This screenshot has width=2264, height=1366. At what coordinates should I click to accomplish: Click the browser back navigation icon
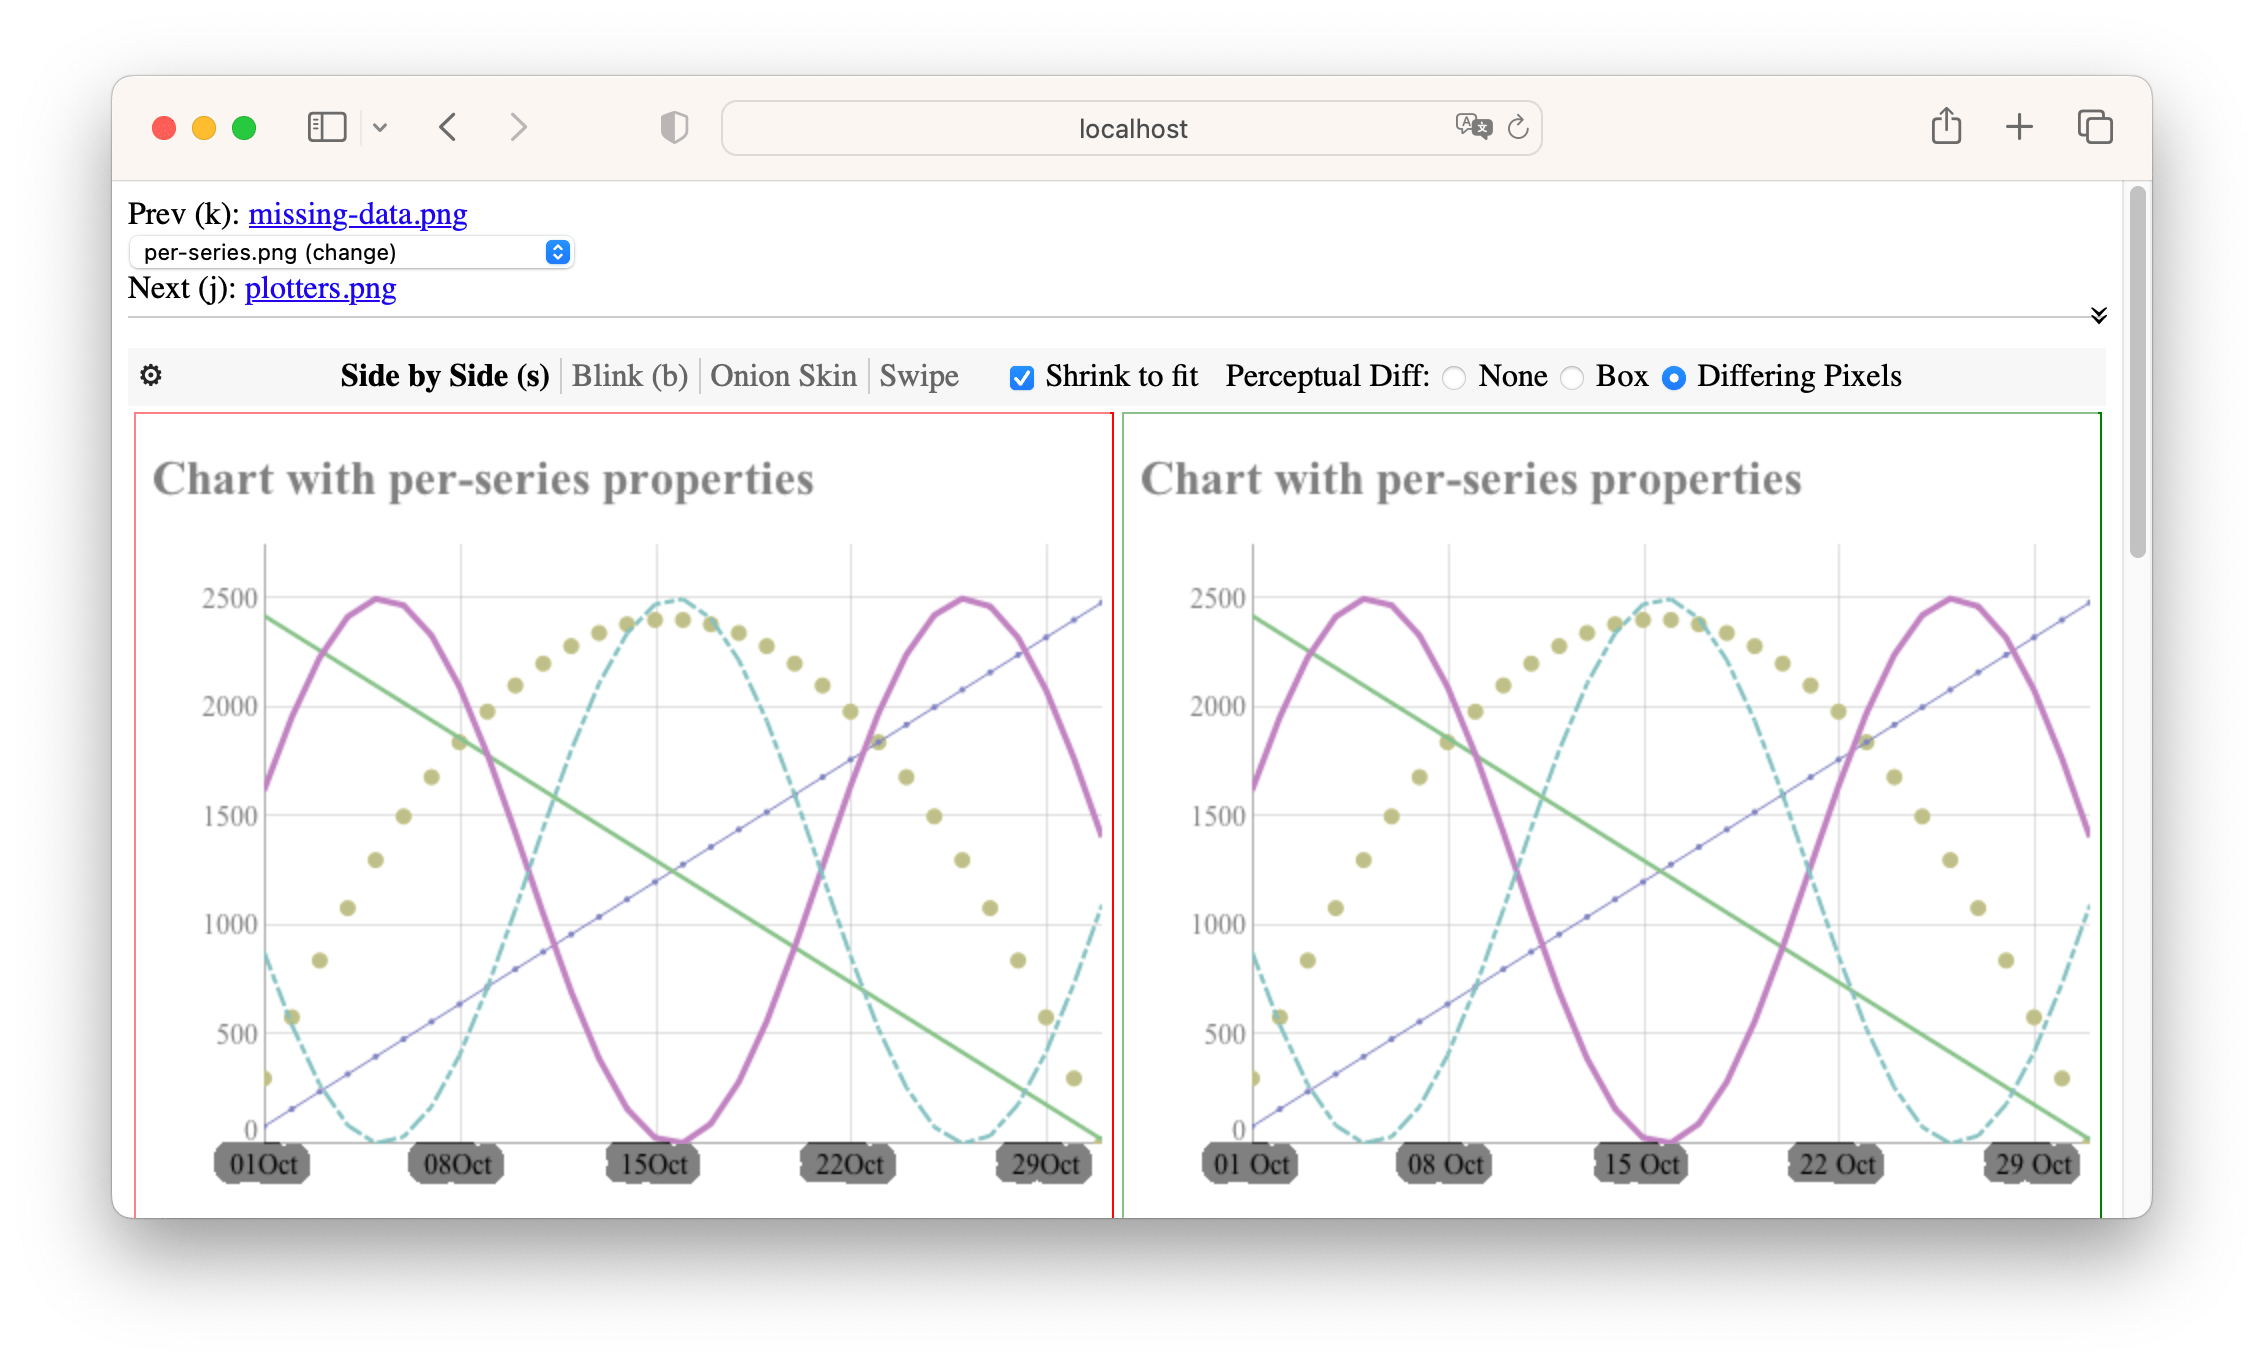tap(448, 124)
